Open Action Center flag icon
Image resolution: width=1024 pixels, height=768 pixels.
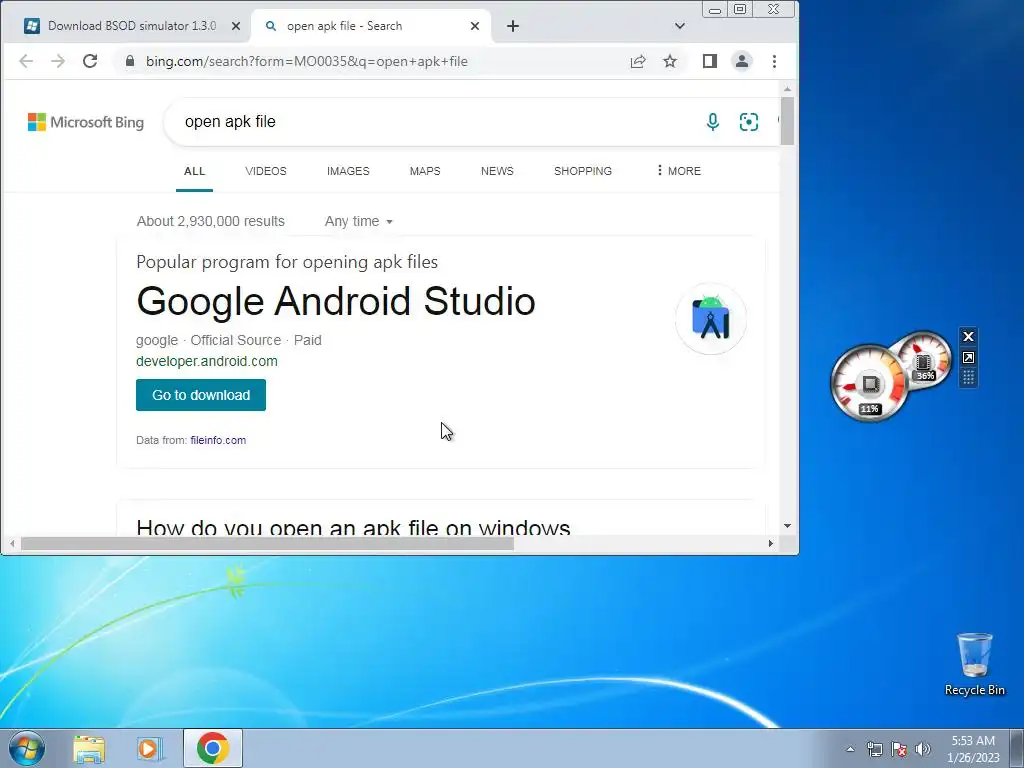point(899,749)
